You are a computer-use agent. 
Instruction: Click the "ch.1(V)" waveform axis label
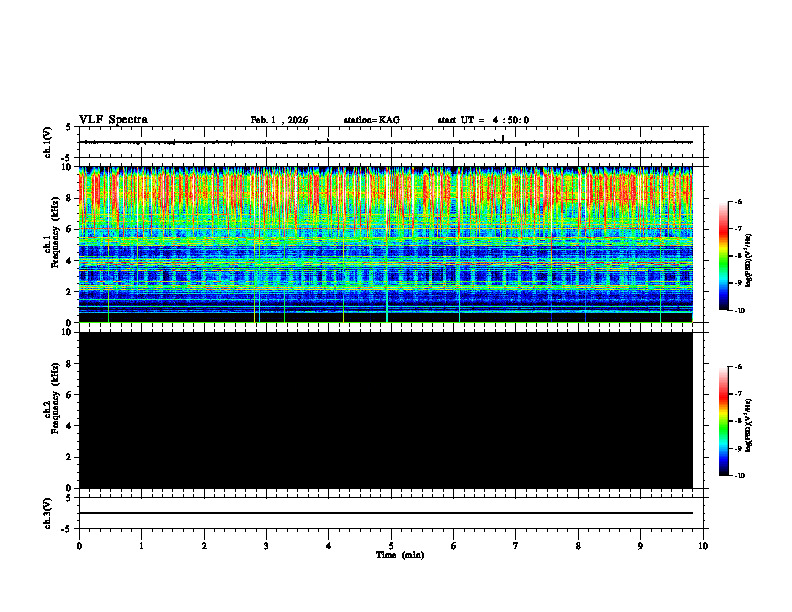click(x=47, y=142)
